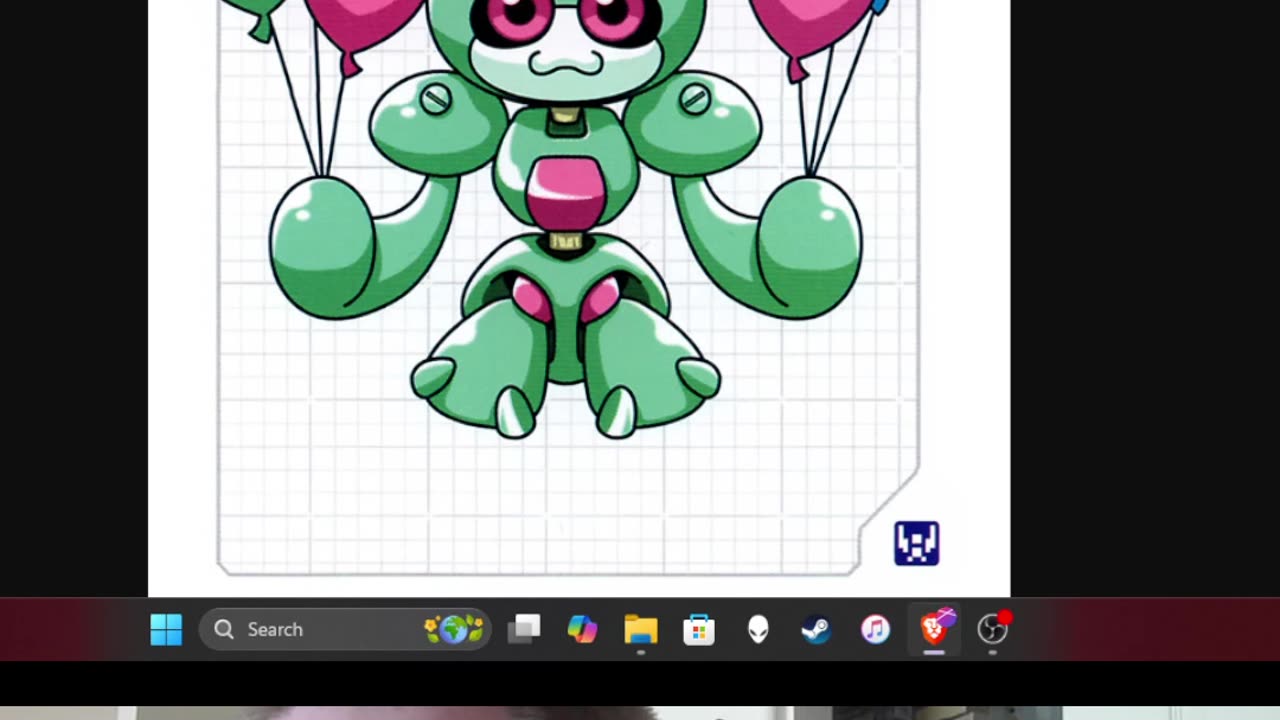Open OBS Studio from the taskbar
1280x720 pixels.
point(993,629)
